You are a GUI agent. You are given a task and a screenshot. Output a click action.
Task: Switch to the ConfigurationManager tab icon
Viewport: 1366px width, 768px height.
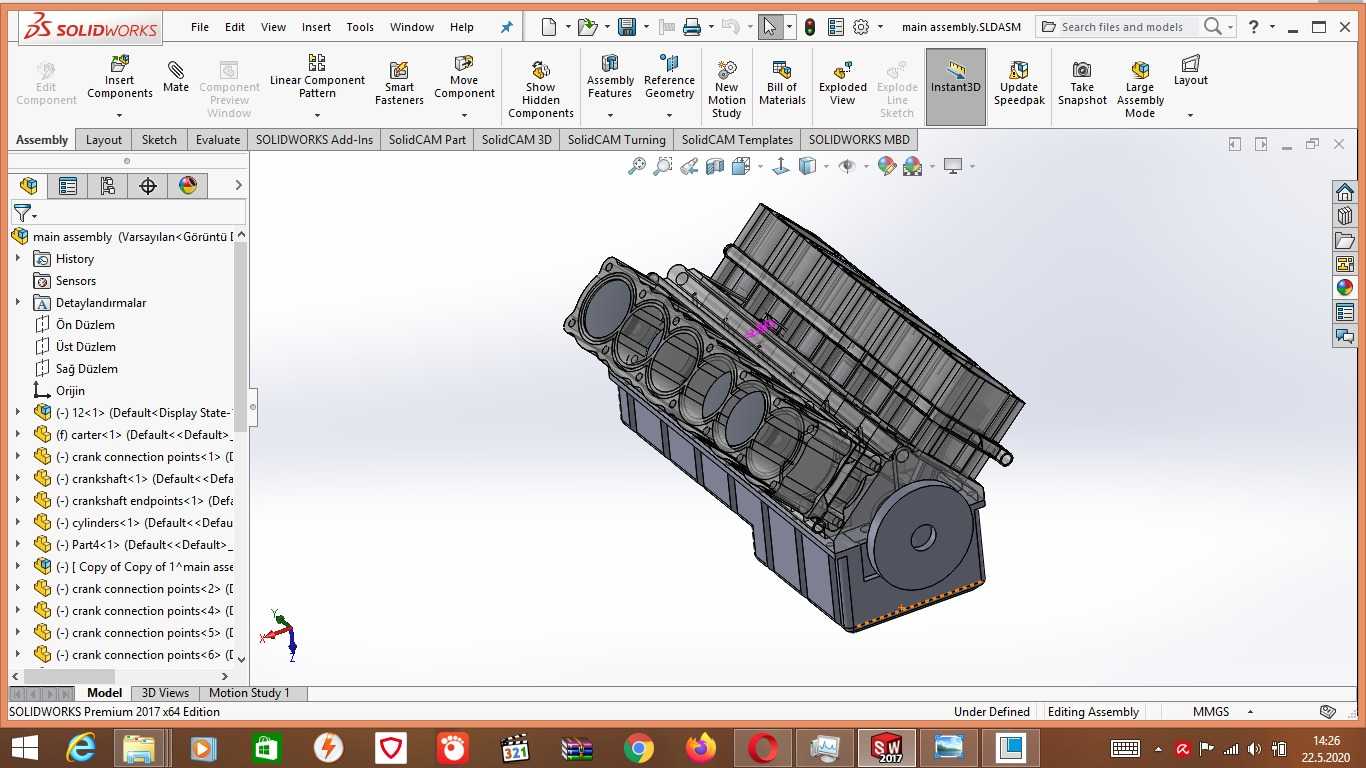click(x=107, y=185)
